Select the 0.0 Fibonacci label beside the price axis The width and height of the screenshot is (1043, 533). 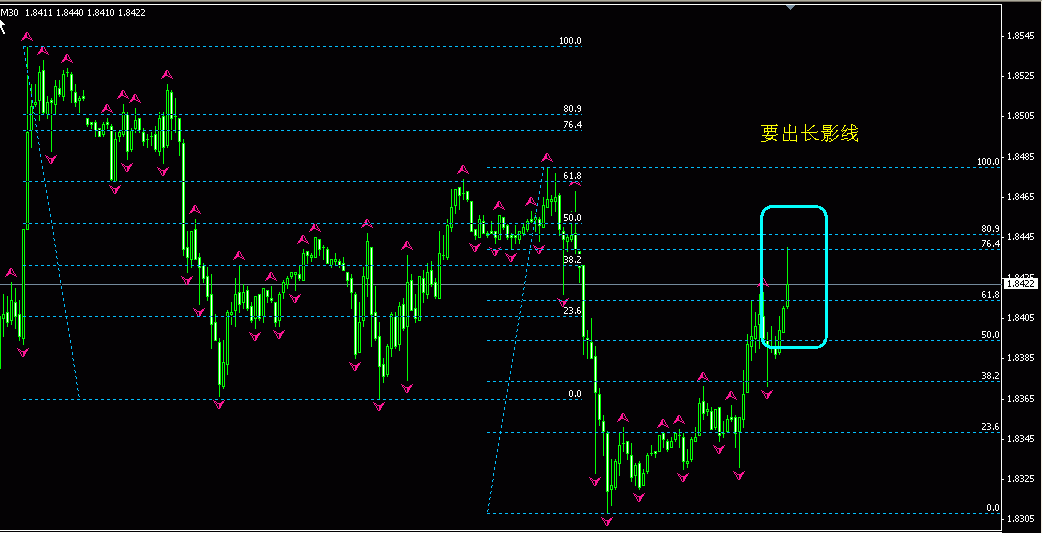(993, 508)
